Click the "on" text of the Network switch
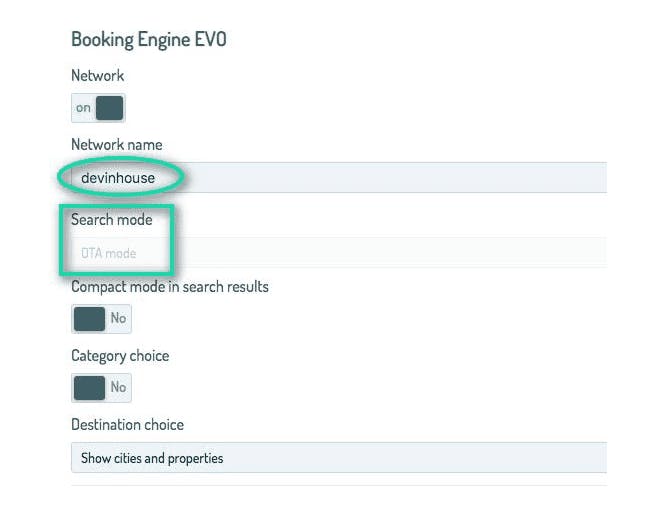660x519 pixels. (x=83, y=108)
